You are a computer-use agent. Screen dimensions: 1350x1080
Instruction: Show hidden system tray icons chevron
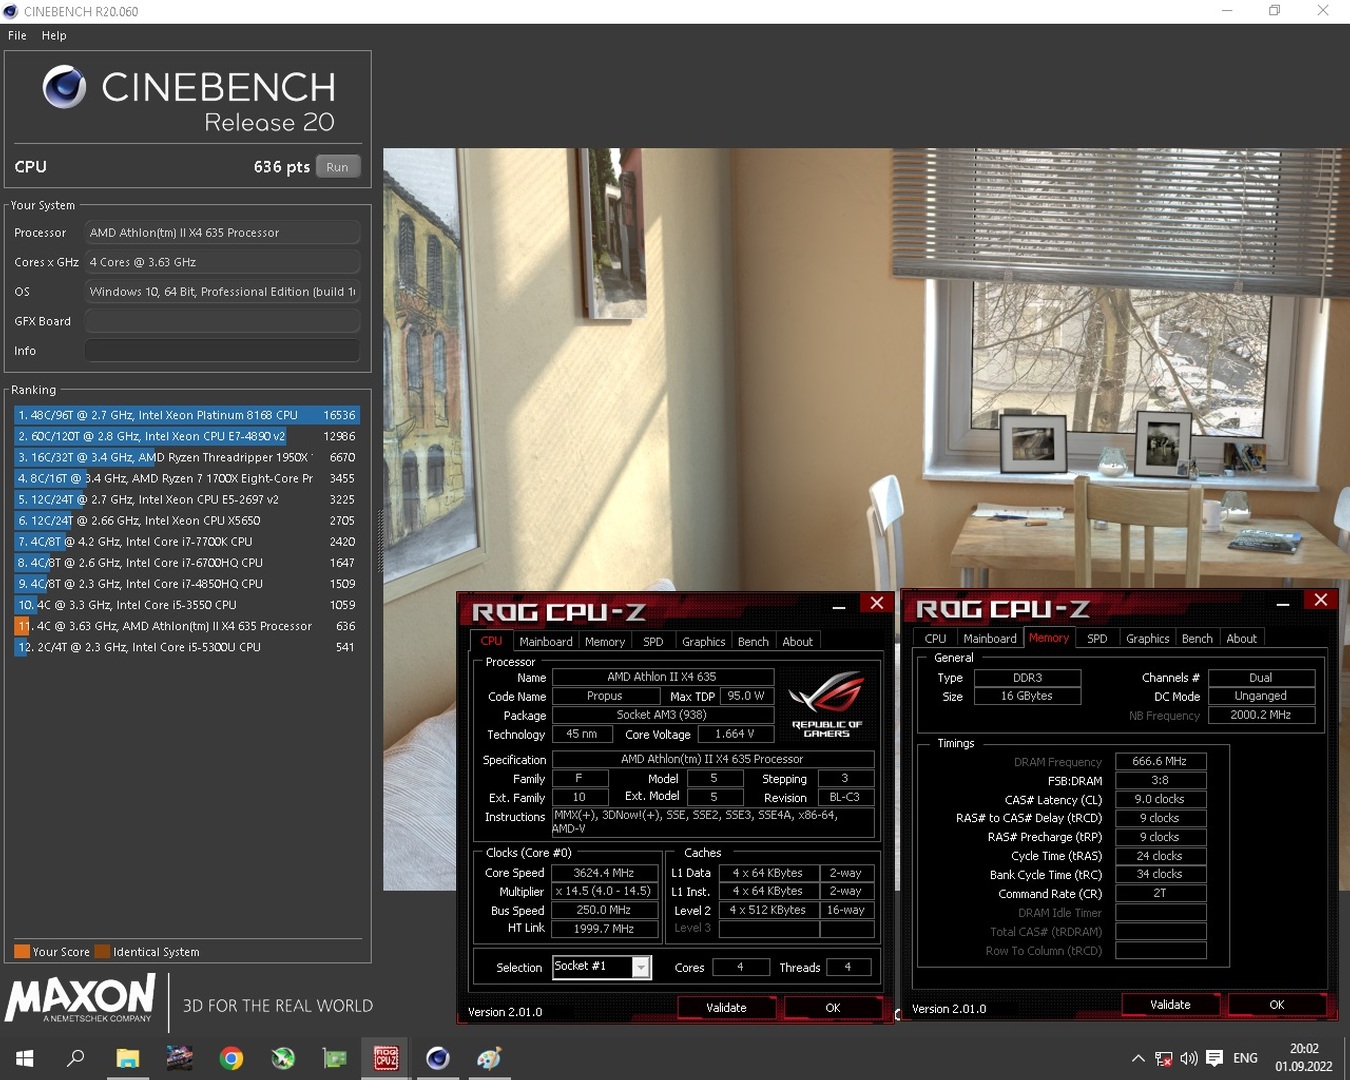point(1138,1058)
